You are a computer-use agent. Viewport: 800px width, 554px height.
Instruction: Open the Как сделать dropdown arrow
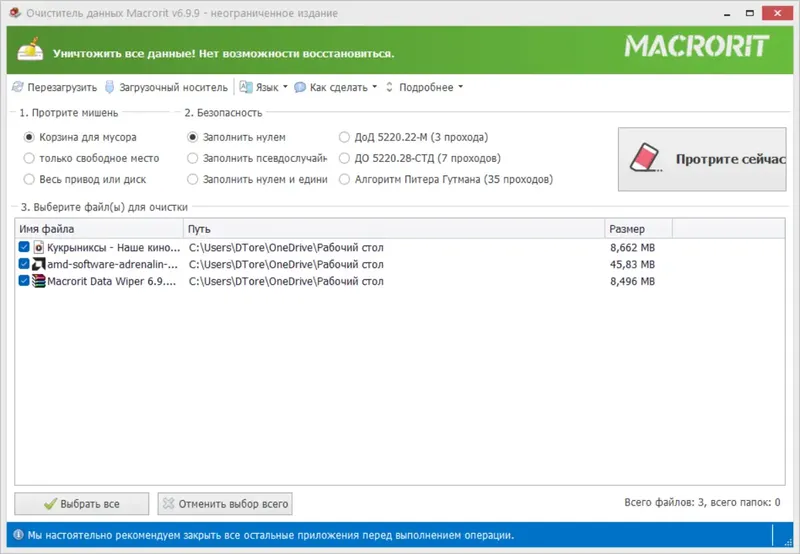pos(374,87)
